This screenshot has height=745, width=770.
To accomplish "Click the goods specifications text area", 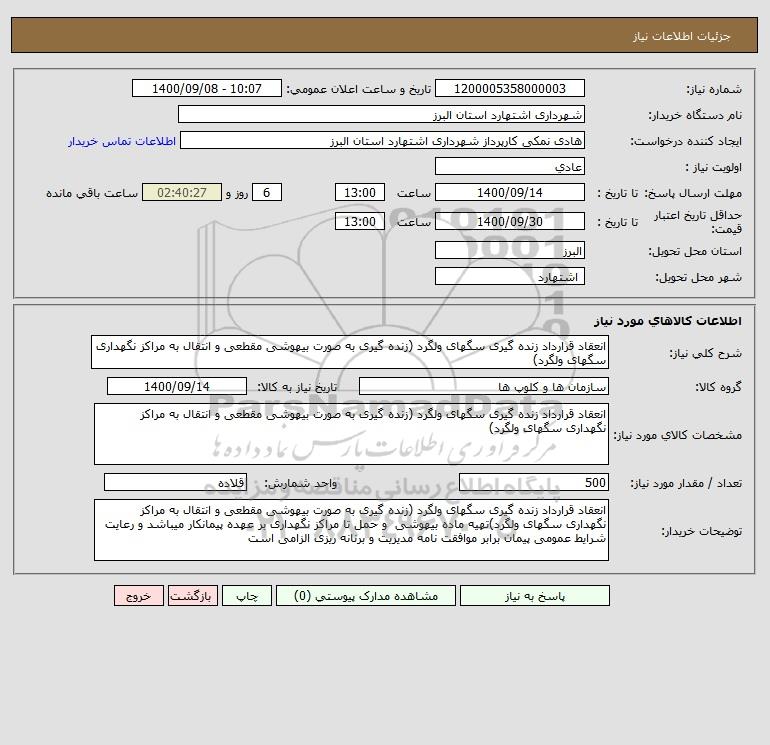I will (x=351, y=434).
